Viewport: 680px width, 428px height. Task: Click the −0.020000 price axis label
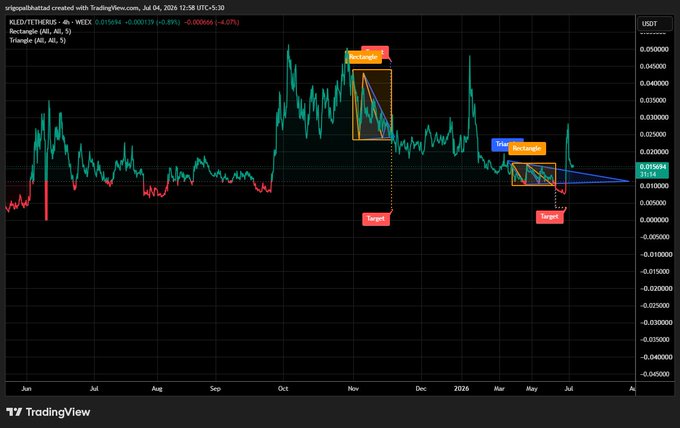(654, 288)
